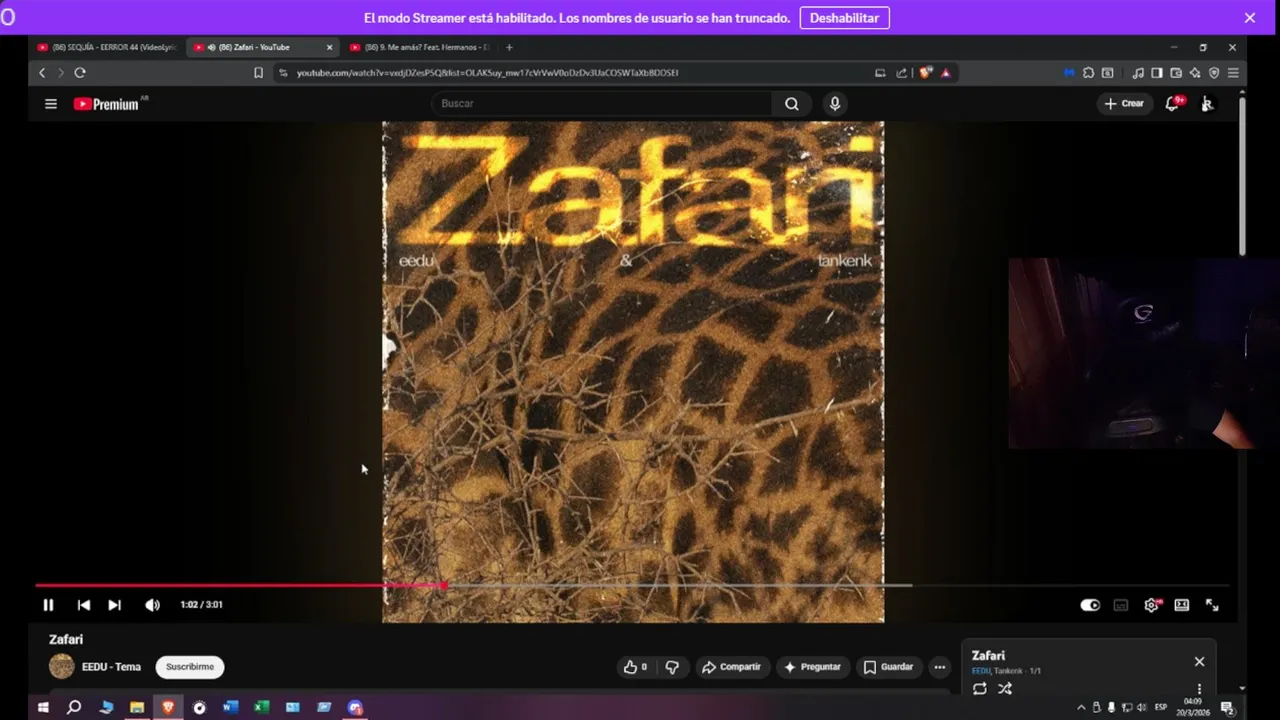Open the EEDU - Tema channel name
Image resolution: width=1280 pixels, height=720 pixels.
111,667
